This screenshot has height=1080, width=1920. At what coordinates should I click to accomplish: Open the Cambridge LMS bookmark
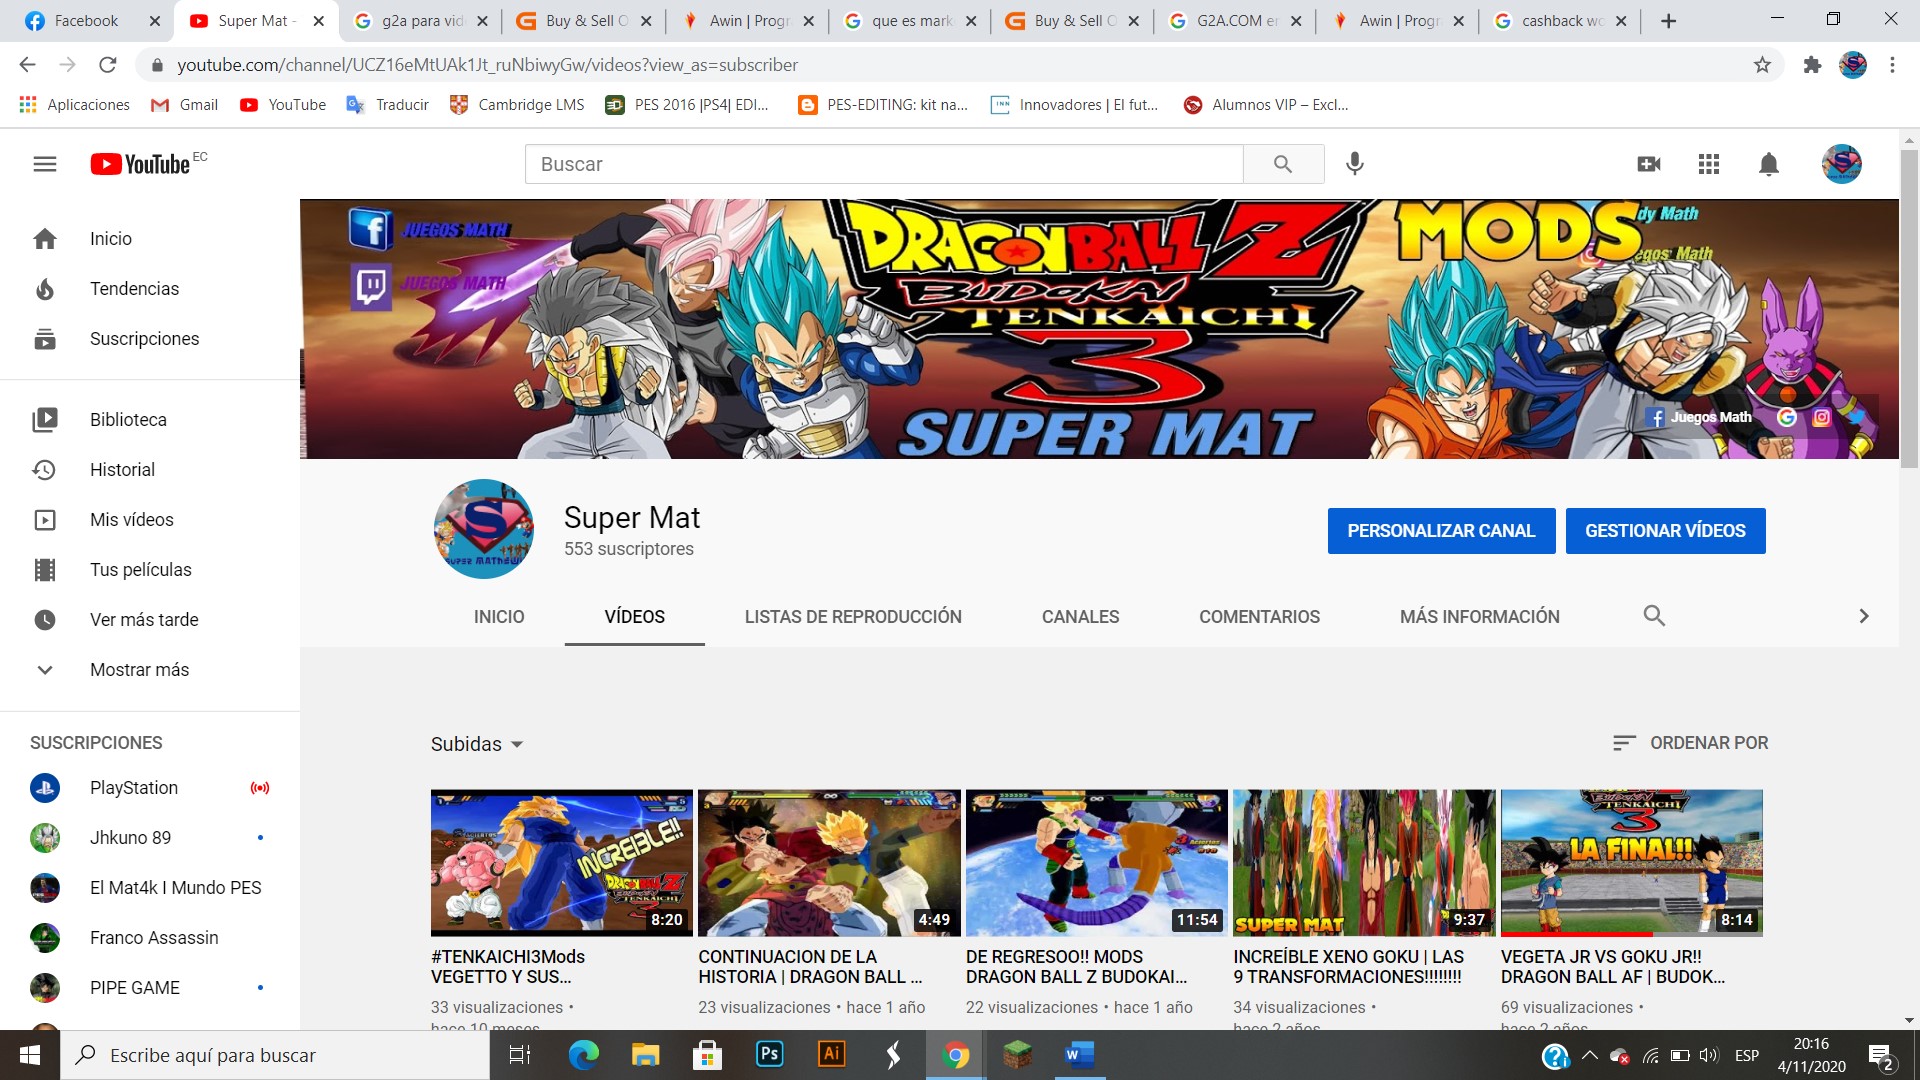click(517, 105)
